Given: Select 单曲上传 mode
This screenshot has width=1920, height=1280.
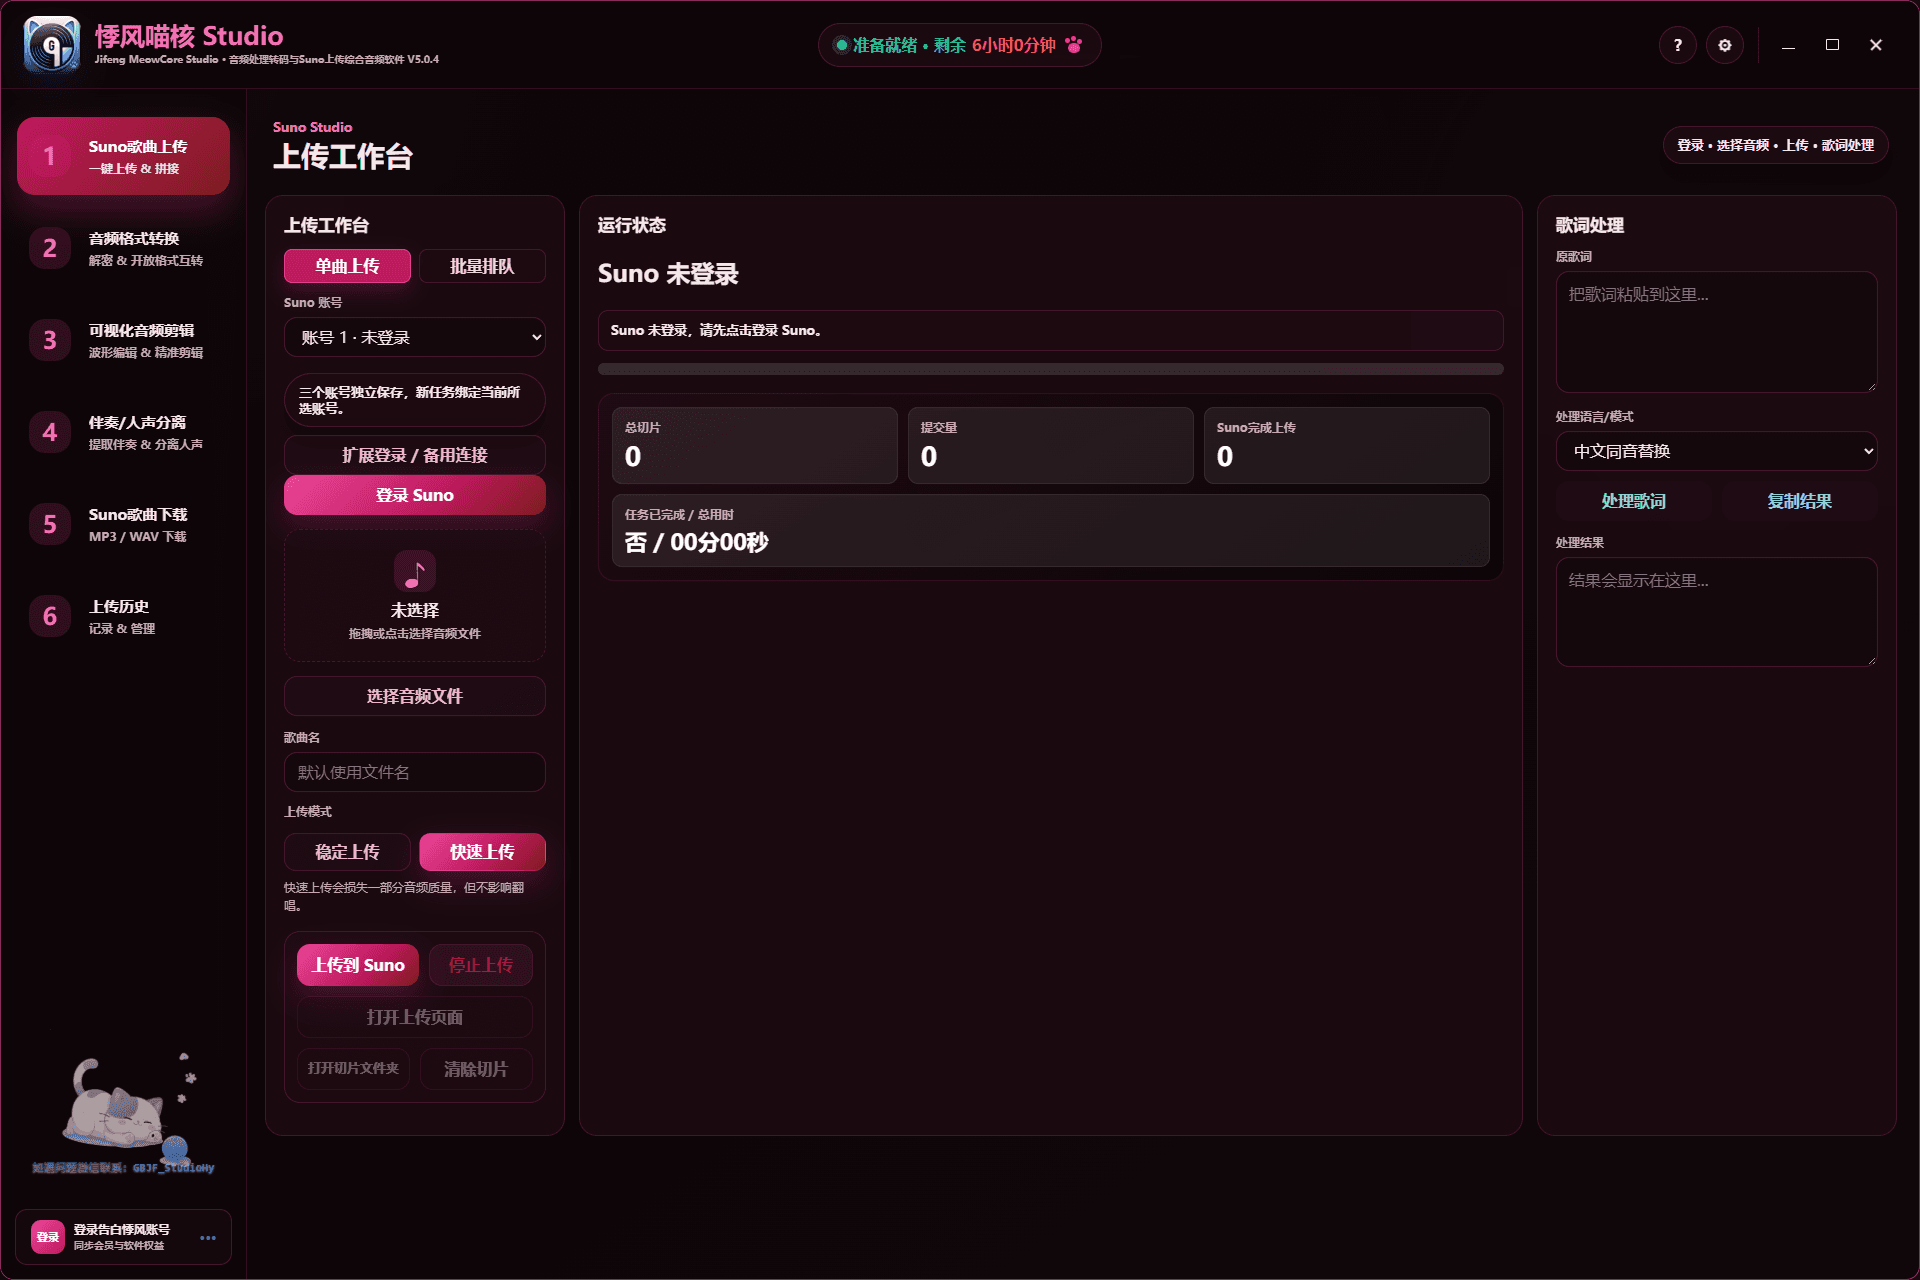Looking at the screenshot, I should (347, 266).
